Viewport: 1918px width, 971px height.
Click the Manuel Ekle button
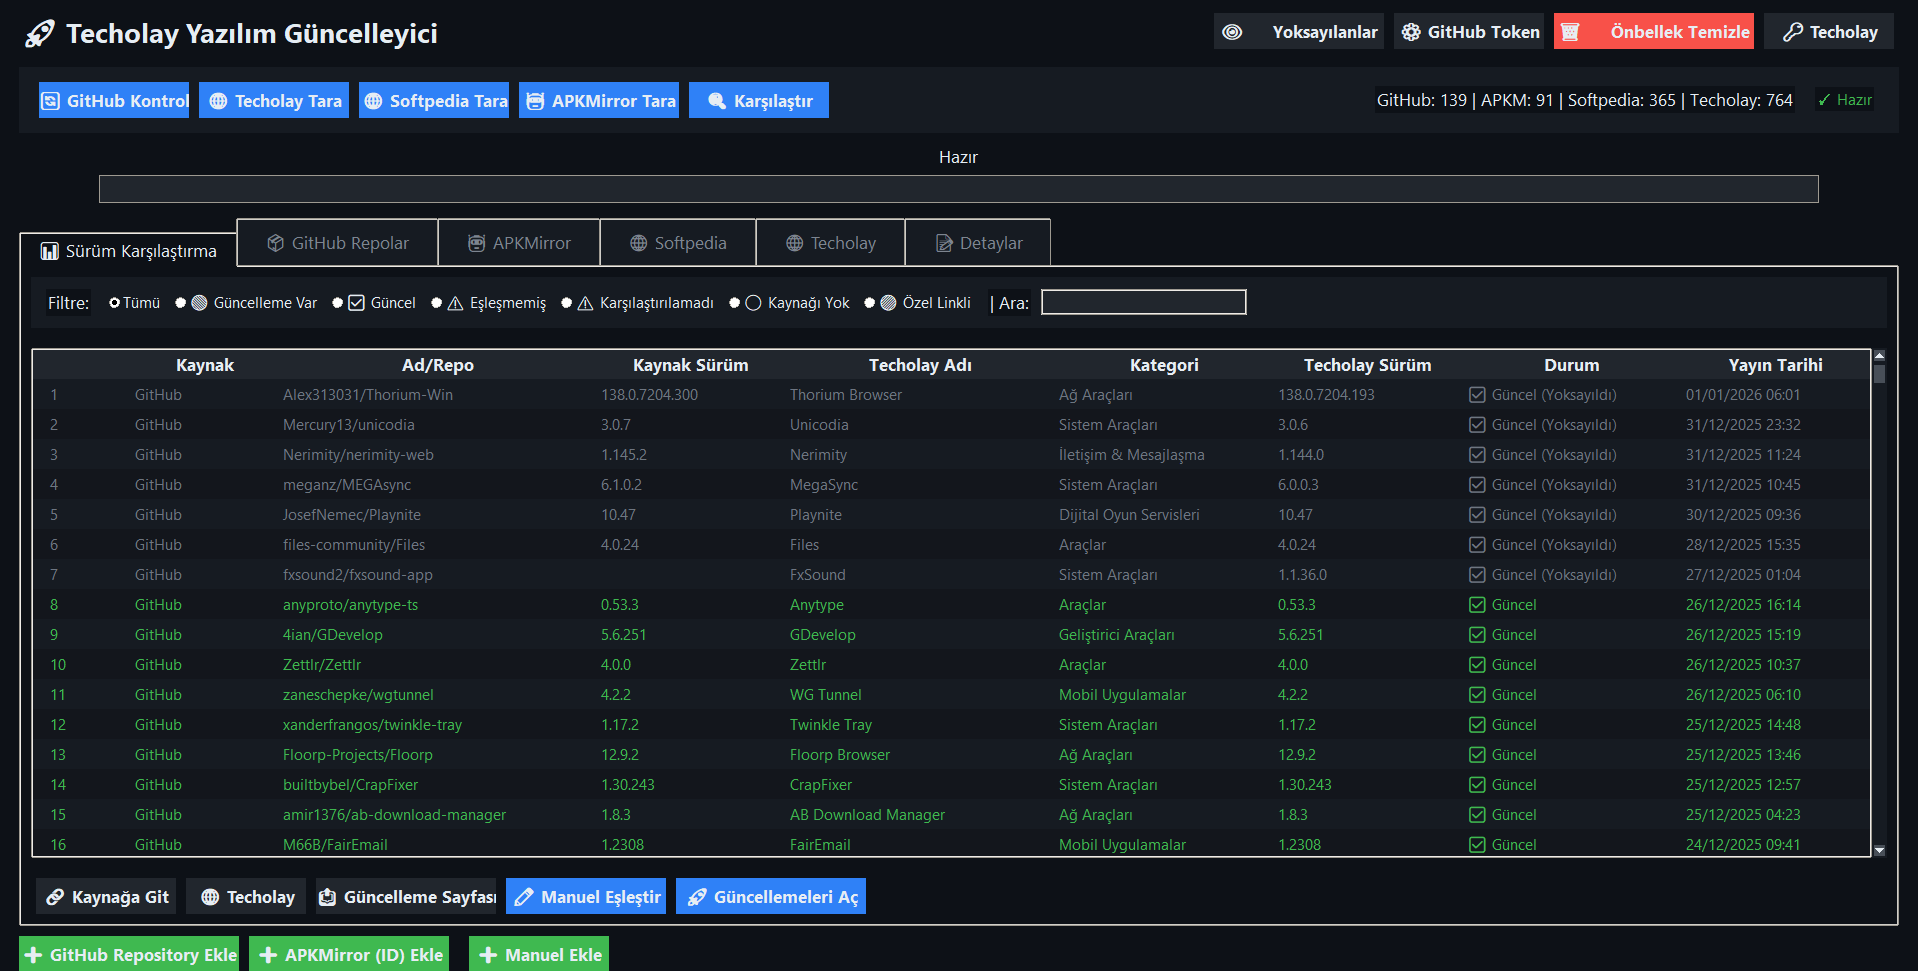[x=539, y=955]
